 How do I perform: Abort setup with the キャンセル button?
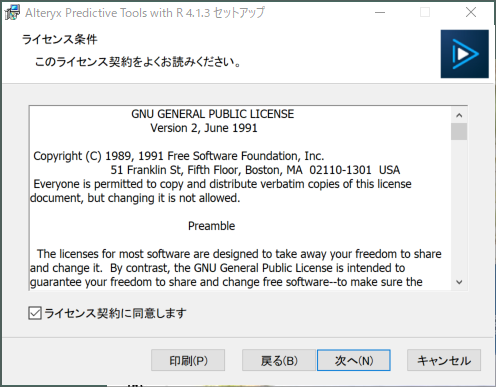(x=444, y=360)
